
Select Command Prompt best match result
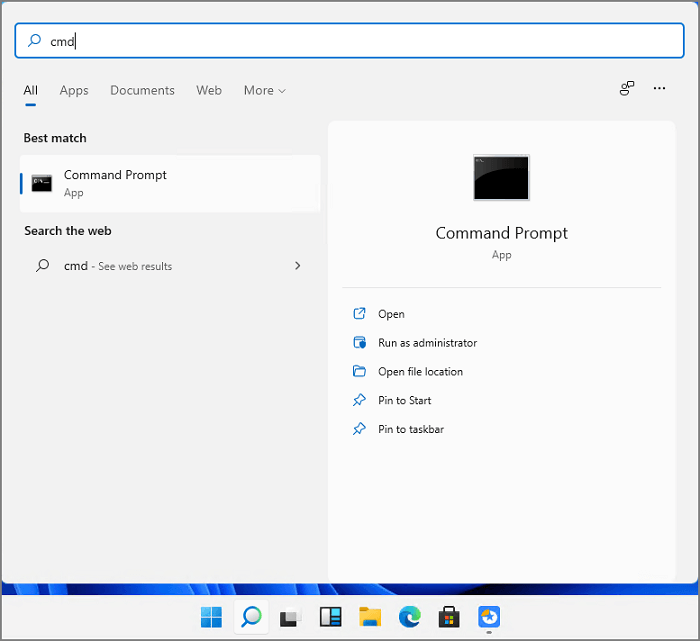(x=170, y=183)
